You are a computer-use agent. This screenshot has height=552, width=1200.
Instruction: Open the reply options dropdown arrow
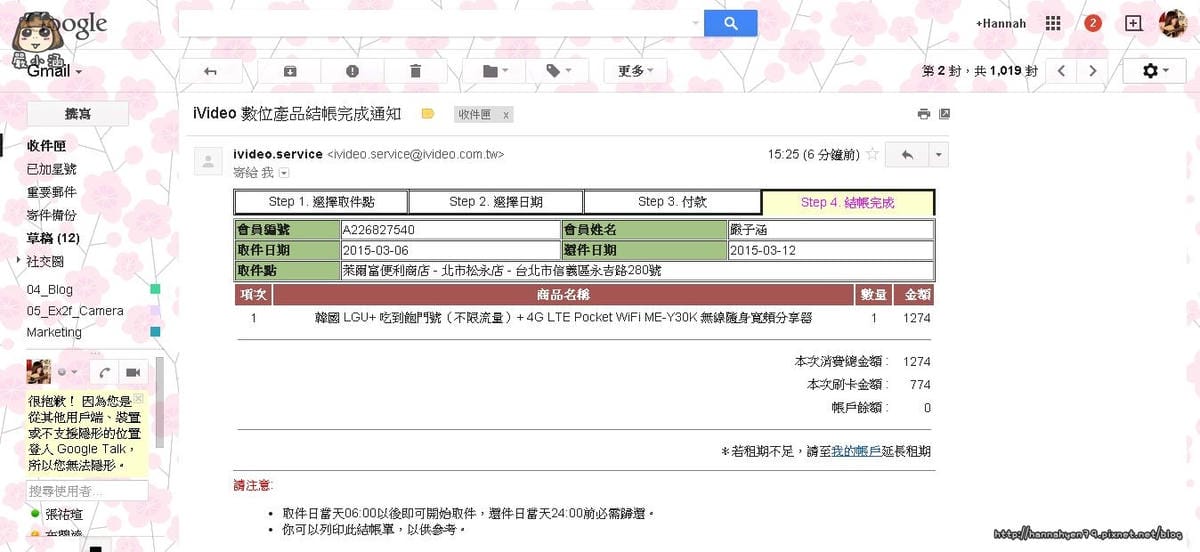(938, 155)
